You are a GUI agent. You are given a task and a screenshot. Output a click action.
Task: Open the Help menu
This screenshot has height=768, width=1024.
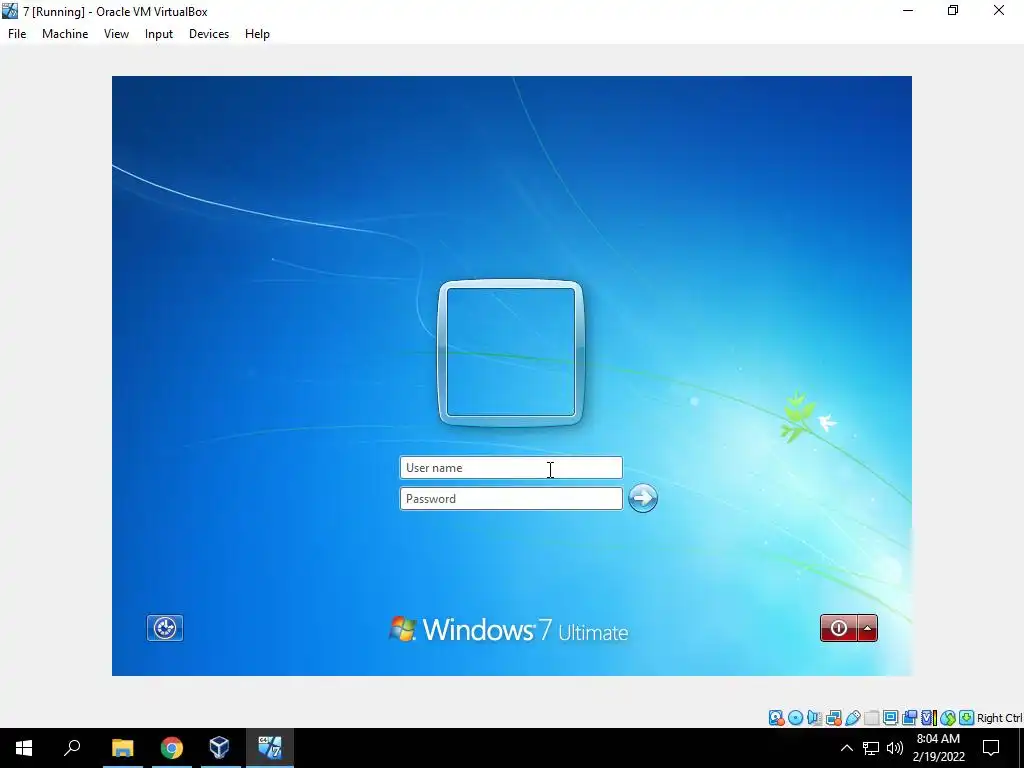pyautogui.click(x=257, y=34)
